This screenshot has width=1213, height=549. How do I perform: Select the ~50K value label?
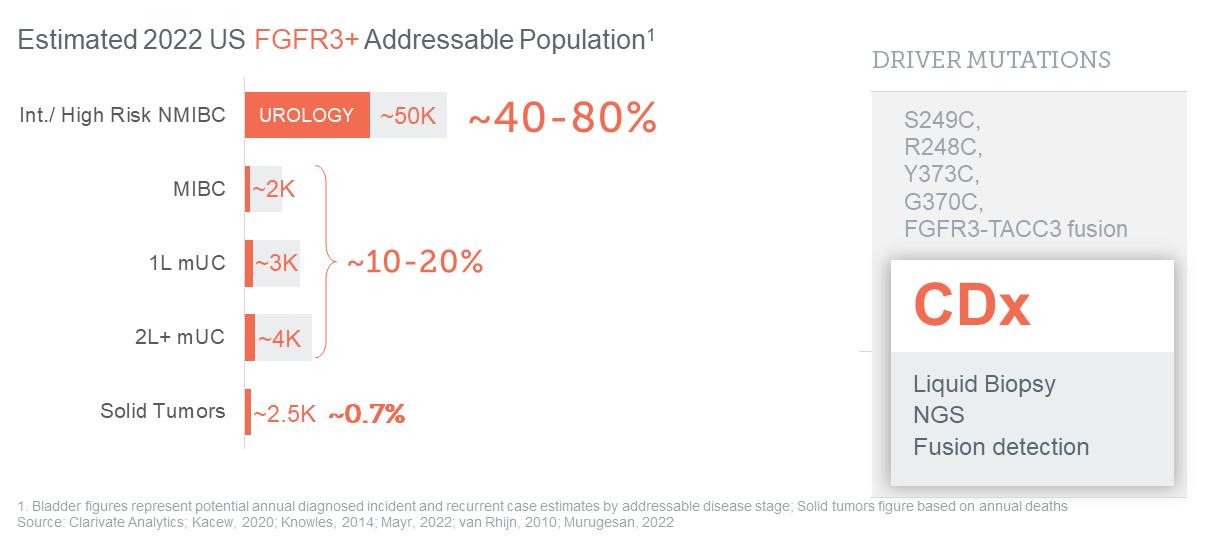coord(408,115)
